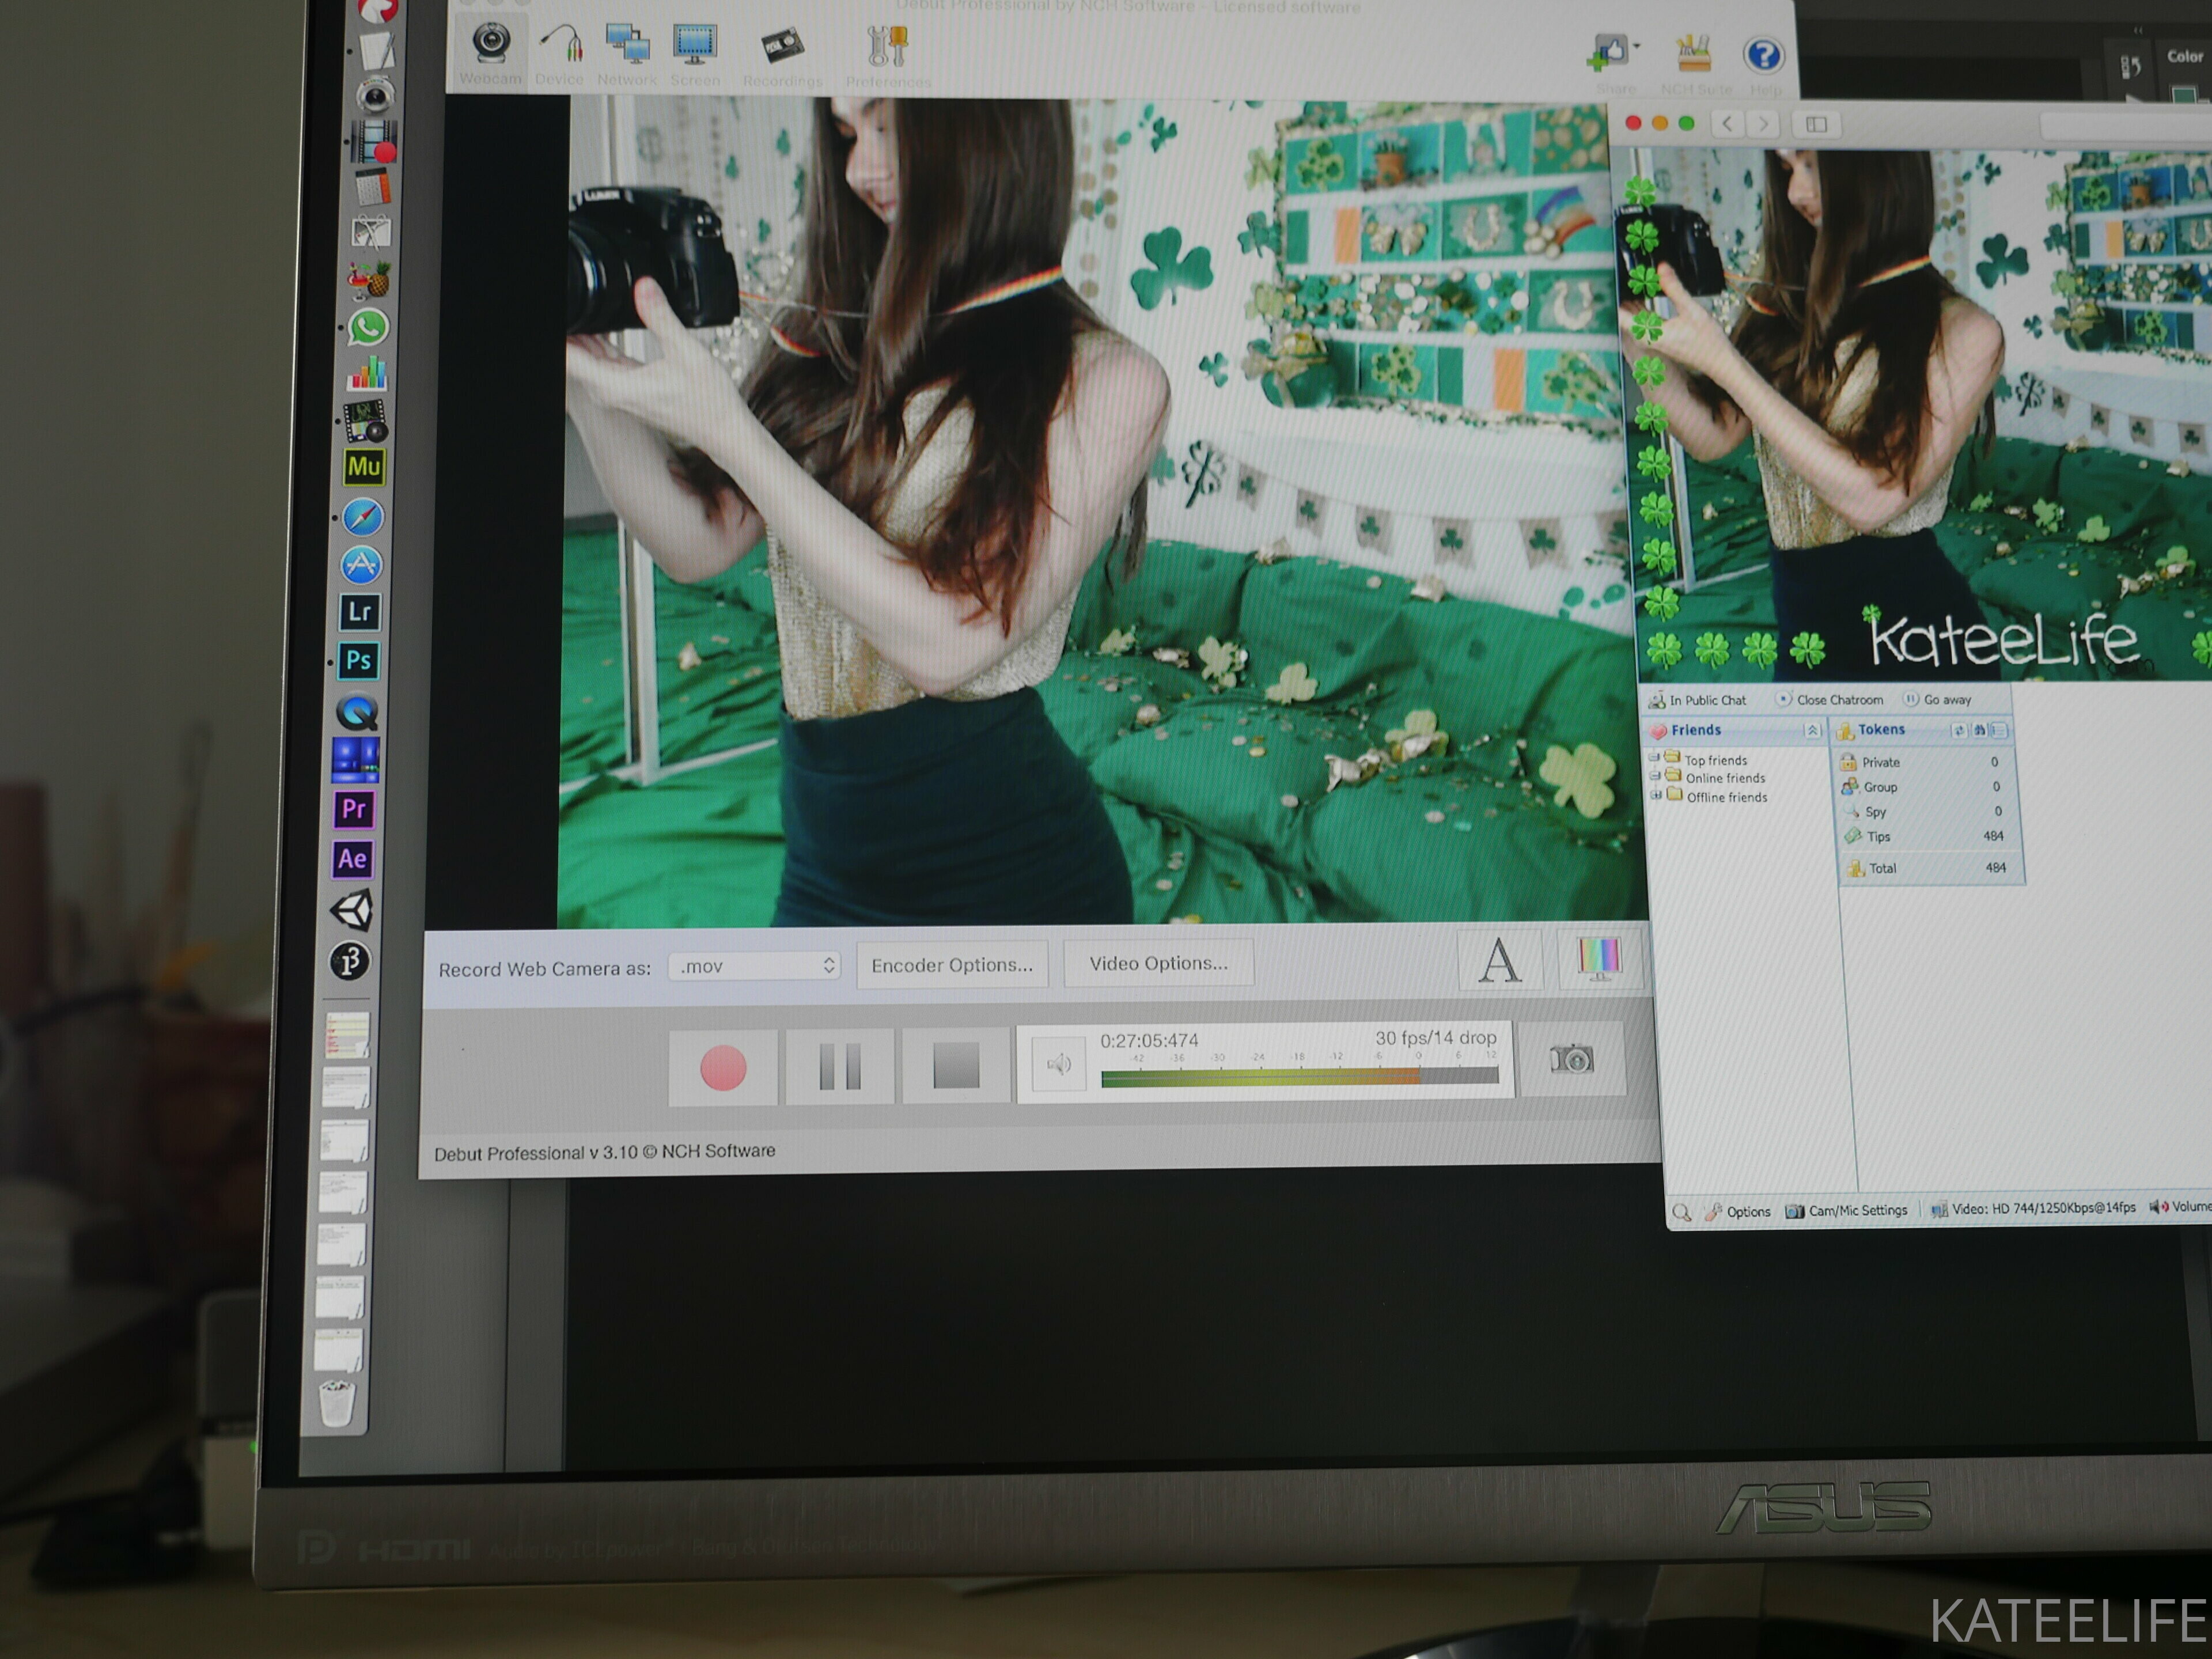
Task: Take a snapshot with camera icon
Action: pyautogui.click(x=1571, y=1059)
